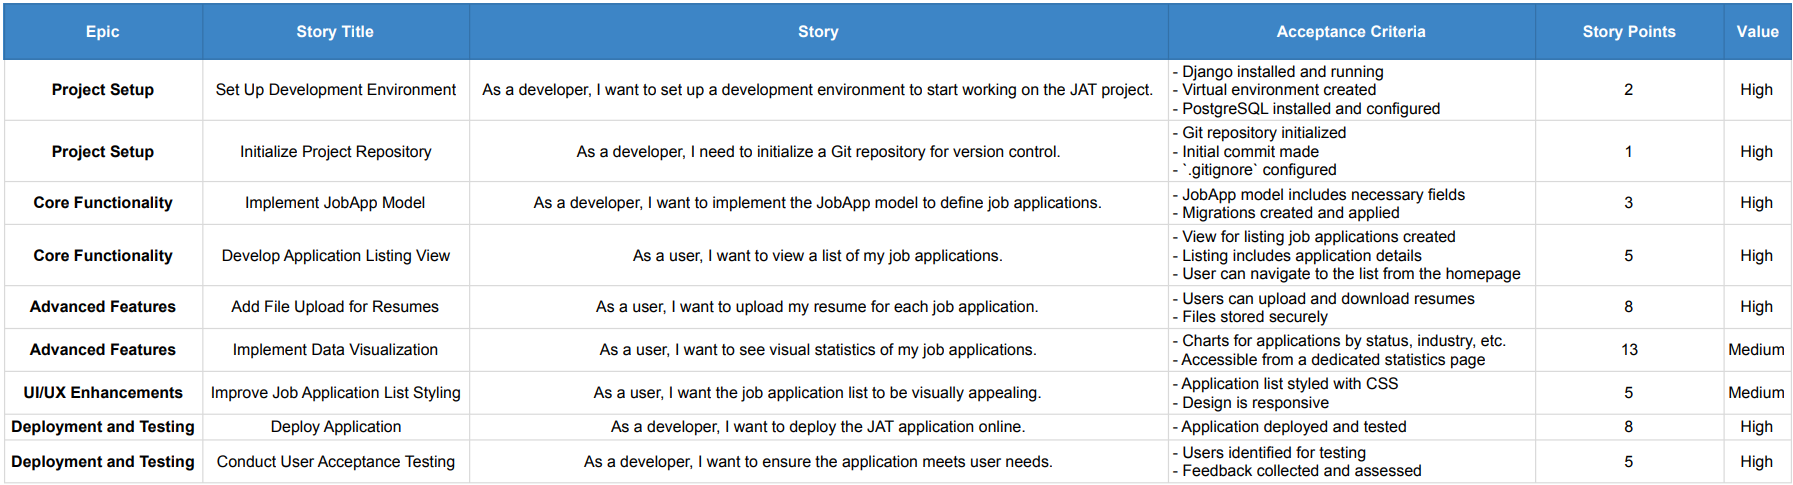Select the story about uploading my resume

click(817, 307)
